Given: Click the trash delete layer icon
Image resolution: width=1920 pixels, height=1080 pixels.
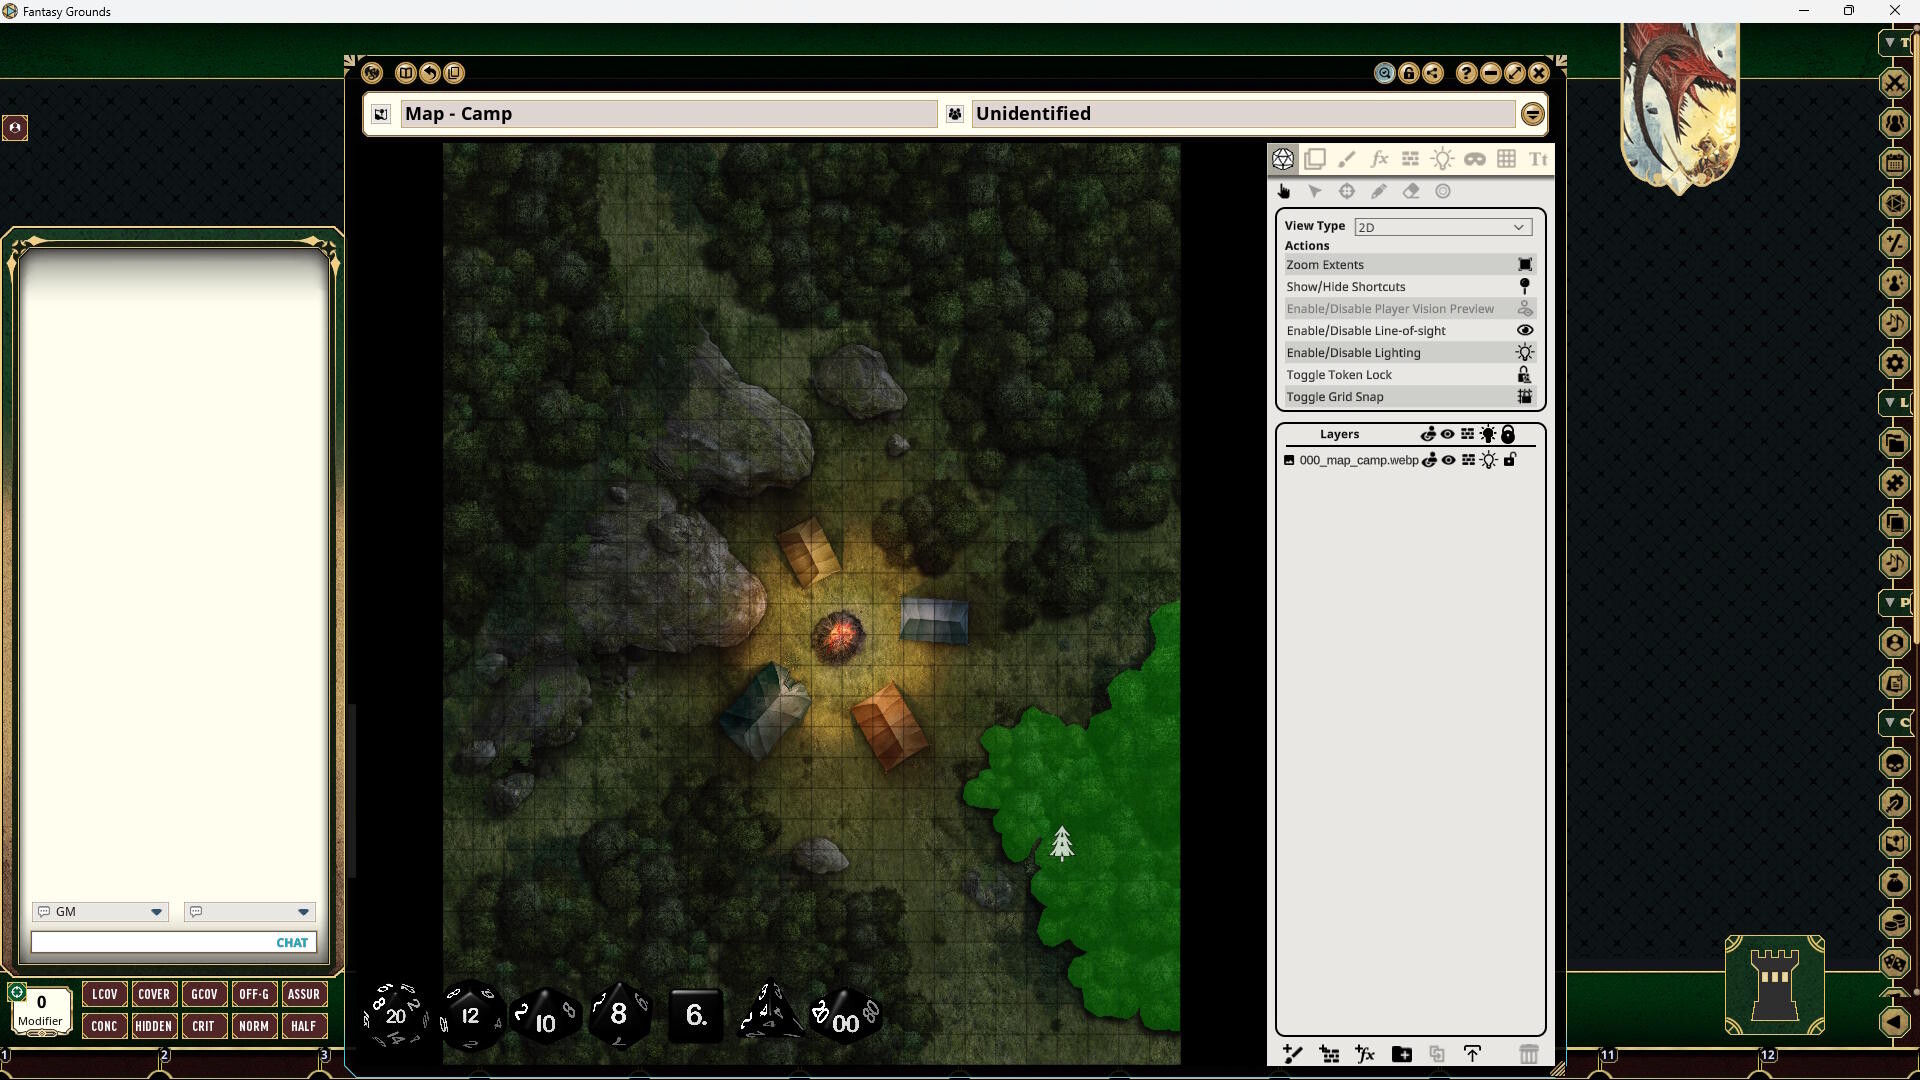Looking at the screenshot, I should click(x=1528, y=1054).
